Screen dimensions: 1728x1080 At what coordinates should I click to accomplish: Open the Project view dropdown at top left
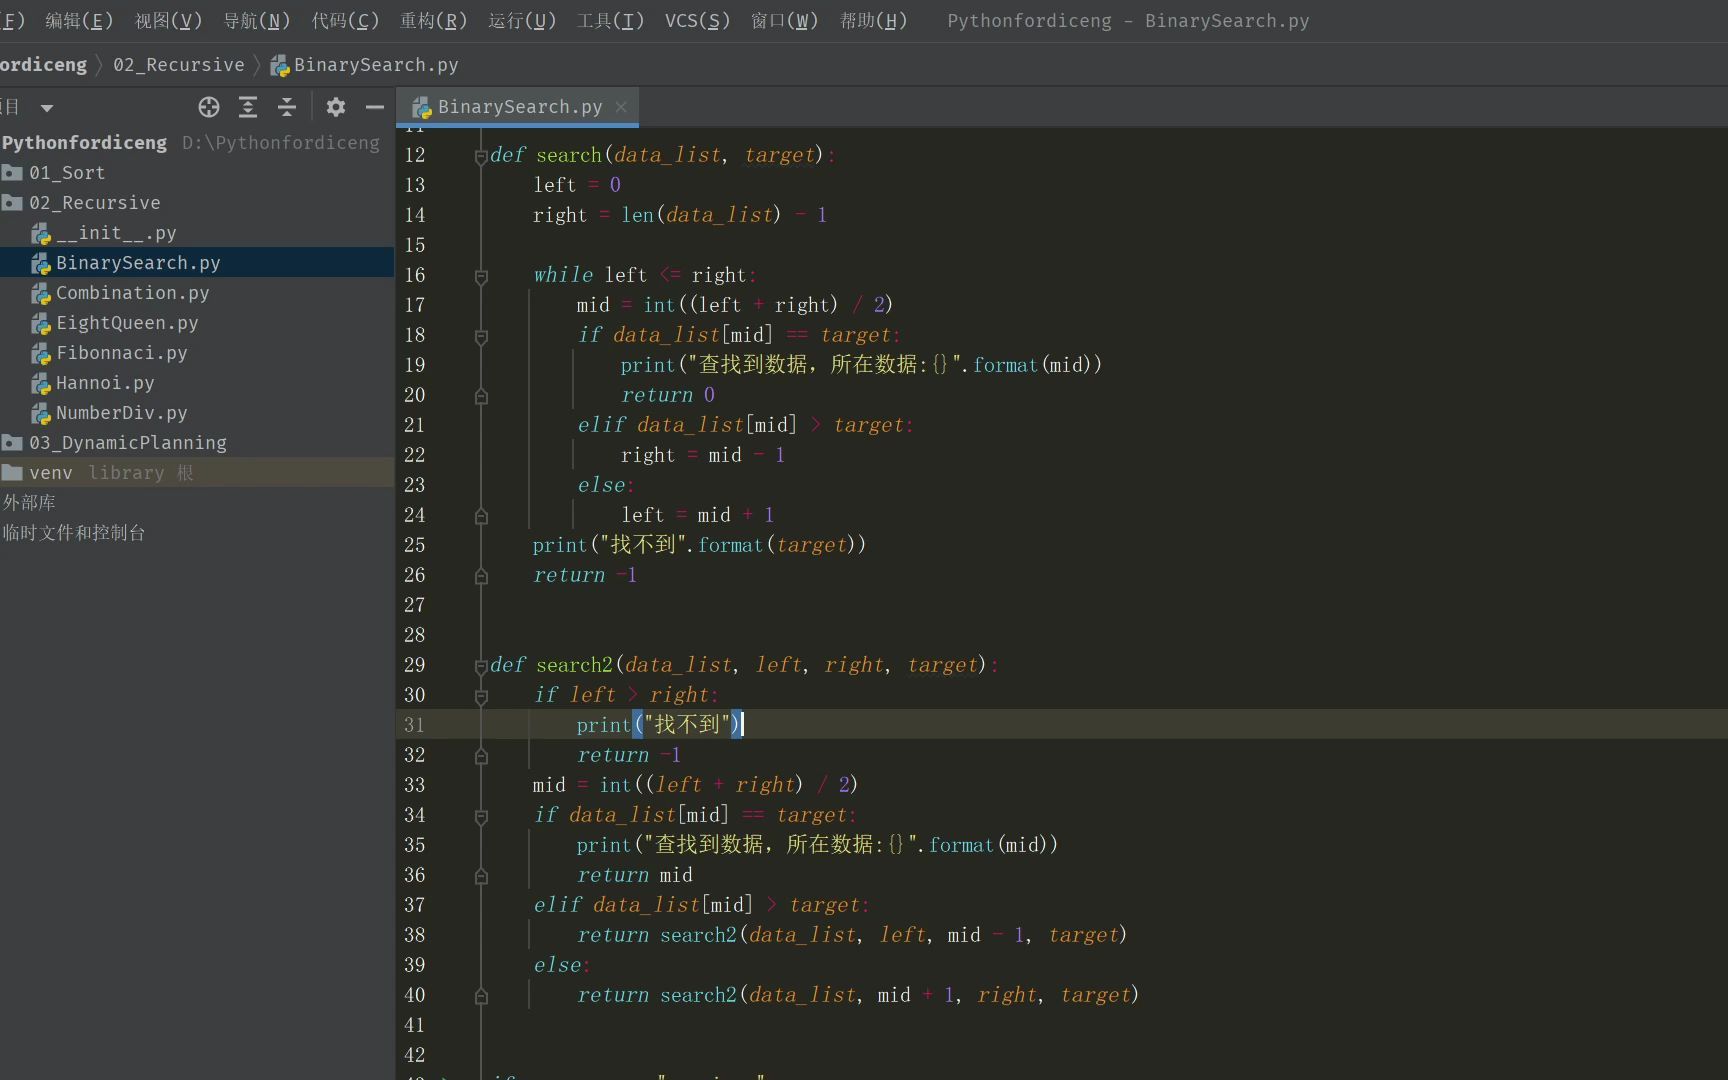click(x=46, y=107)
